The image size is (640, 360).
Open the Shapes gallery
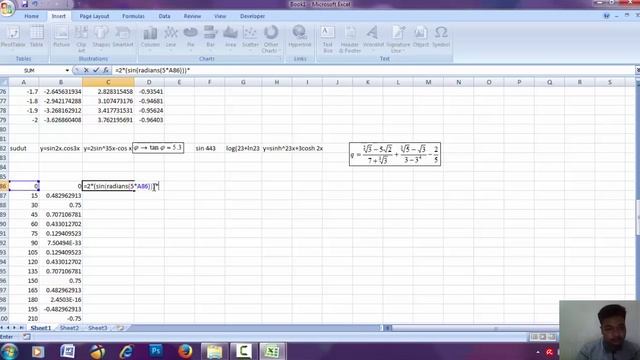[x=101, y=37]
